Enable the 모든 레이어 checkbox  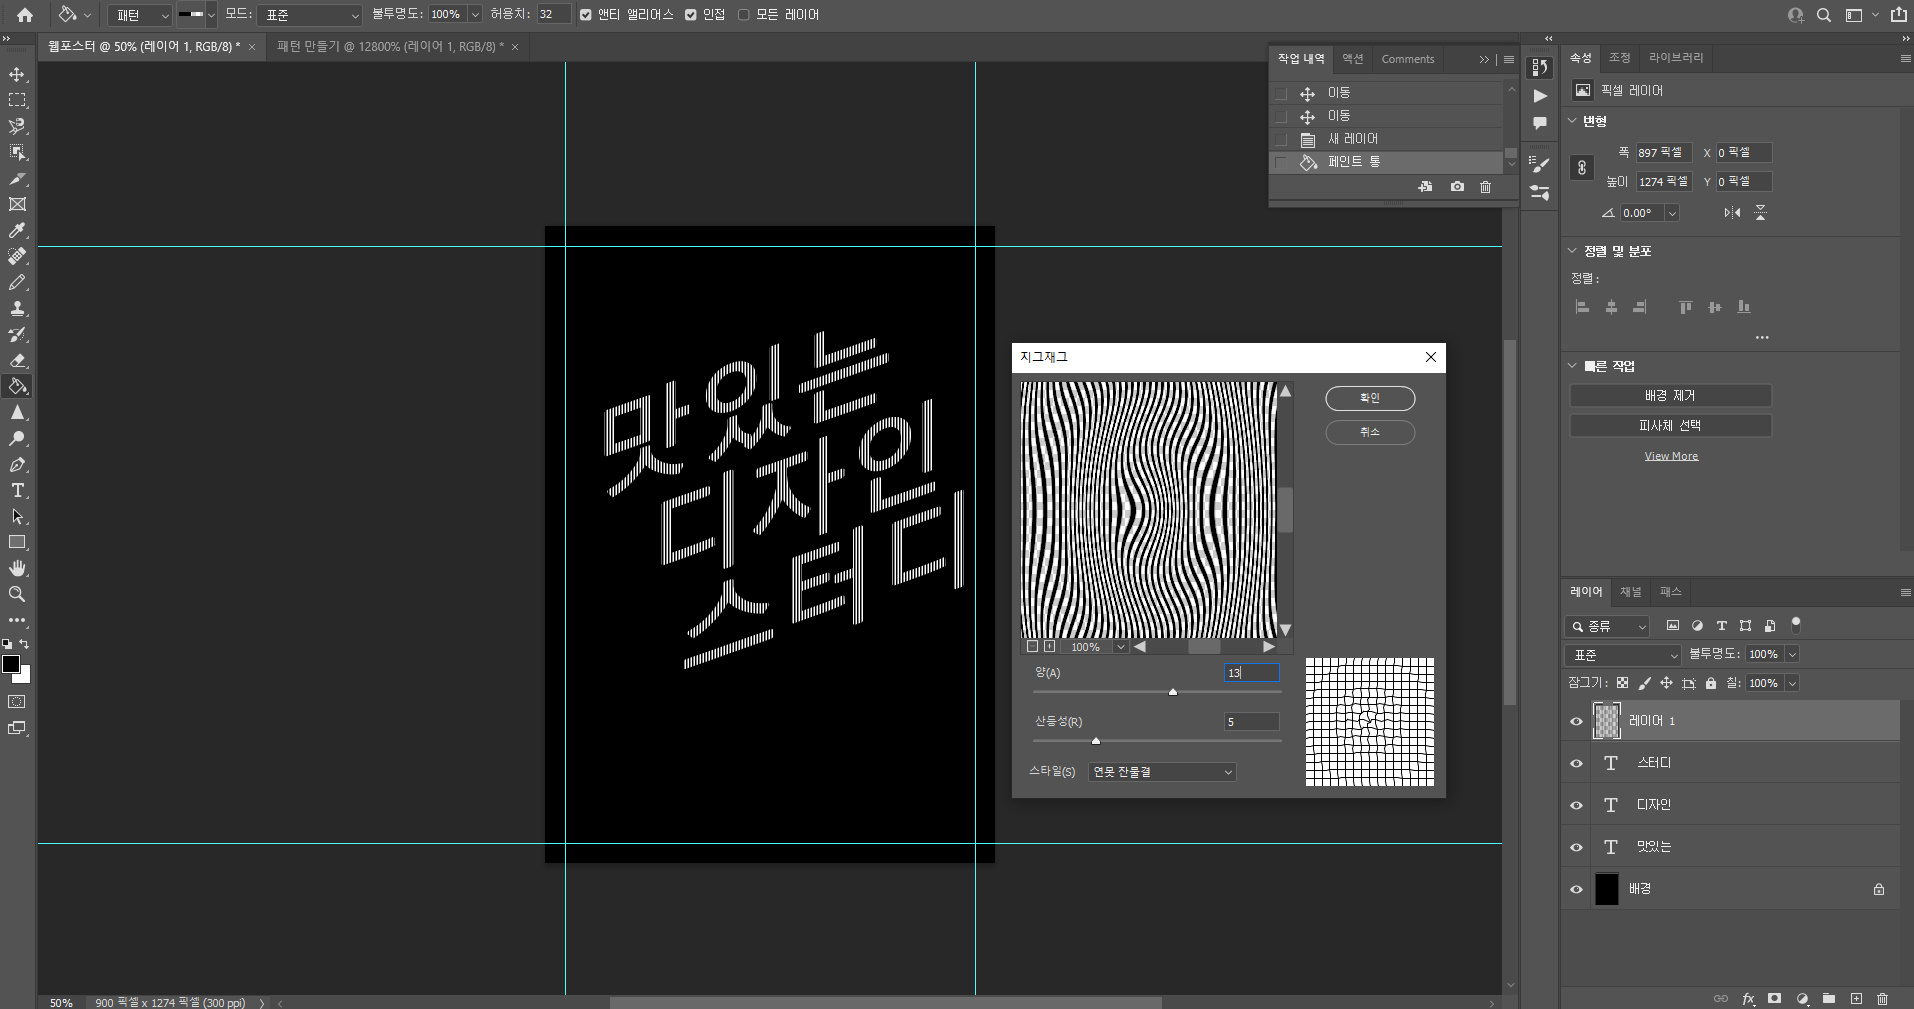[743, 15]
